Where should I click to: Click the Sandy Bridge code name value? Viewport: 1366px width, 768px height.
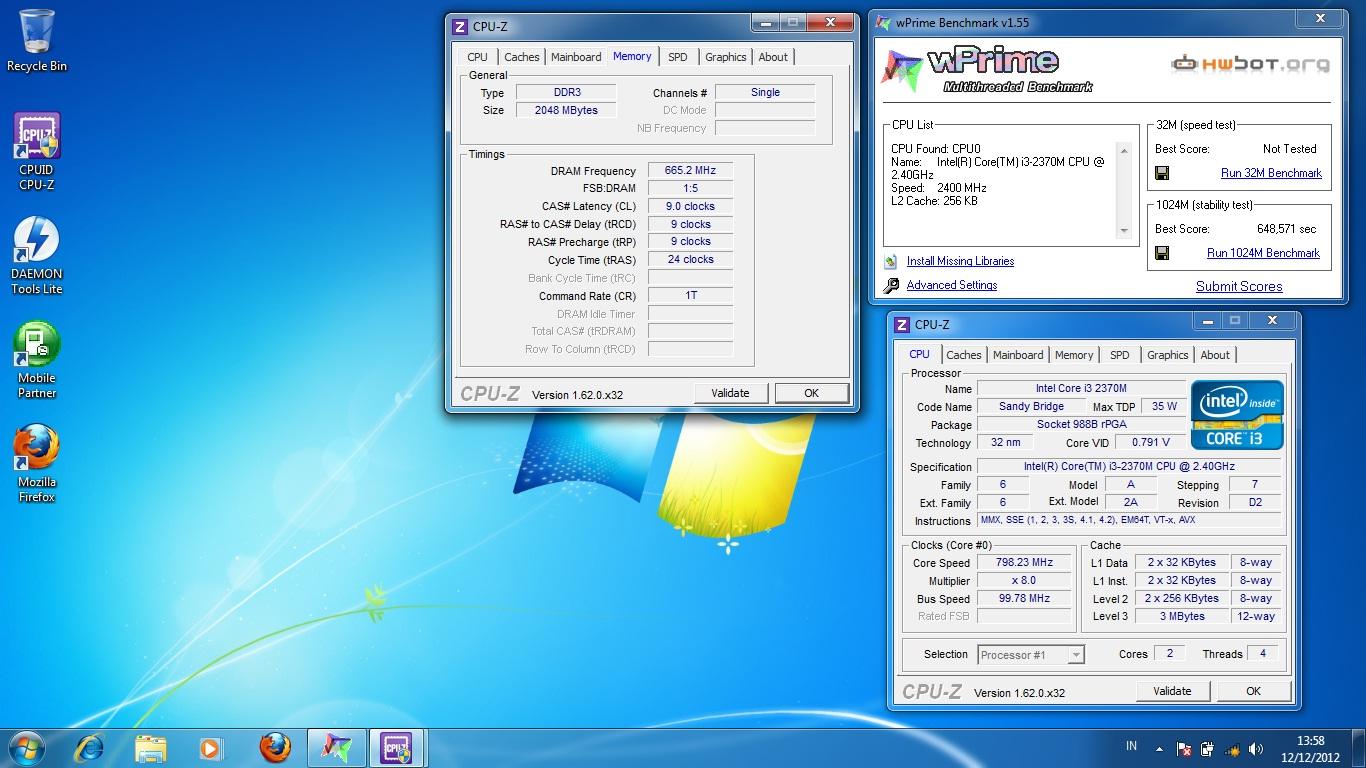tap(1031, 406)
